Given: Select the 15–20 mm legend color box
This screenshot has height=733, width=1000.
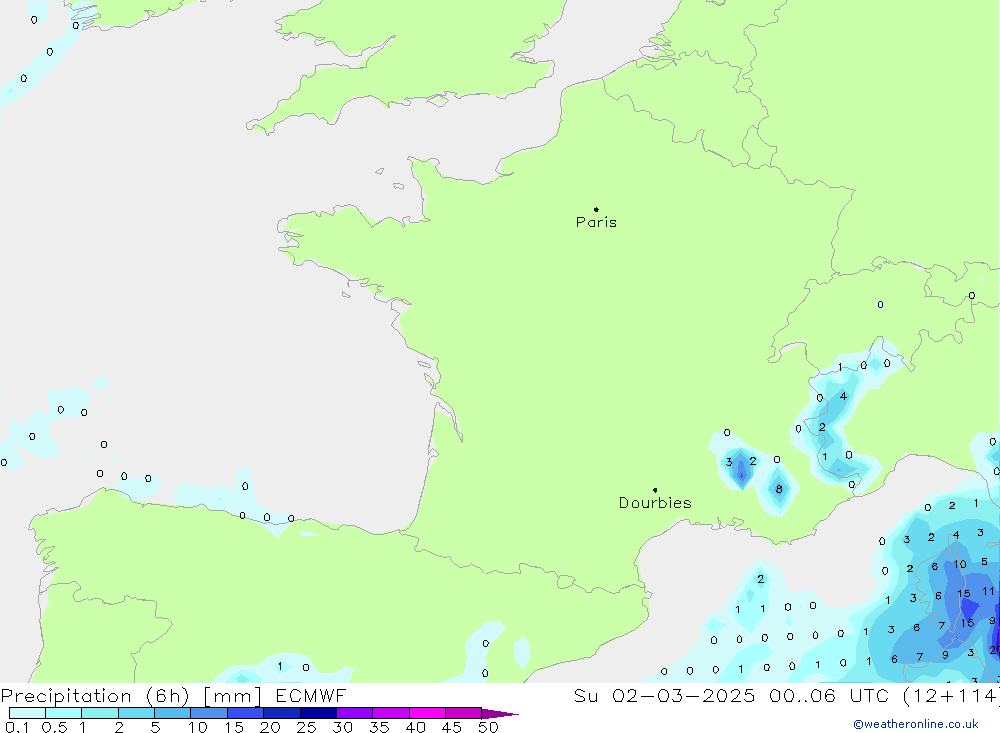Looking at the screenshot, I should point(246,713).
